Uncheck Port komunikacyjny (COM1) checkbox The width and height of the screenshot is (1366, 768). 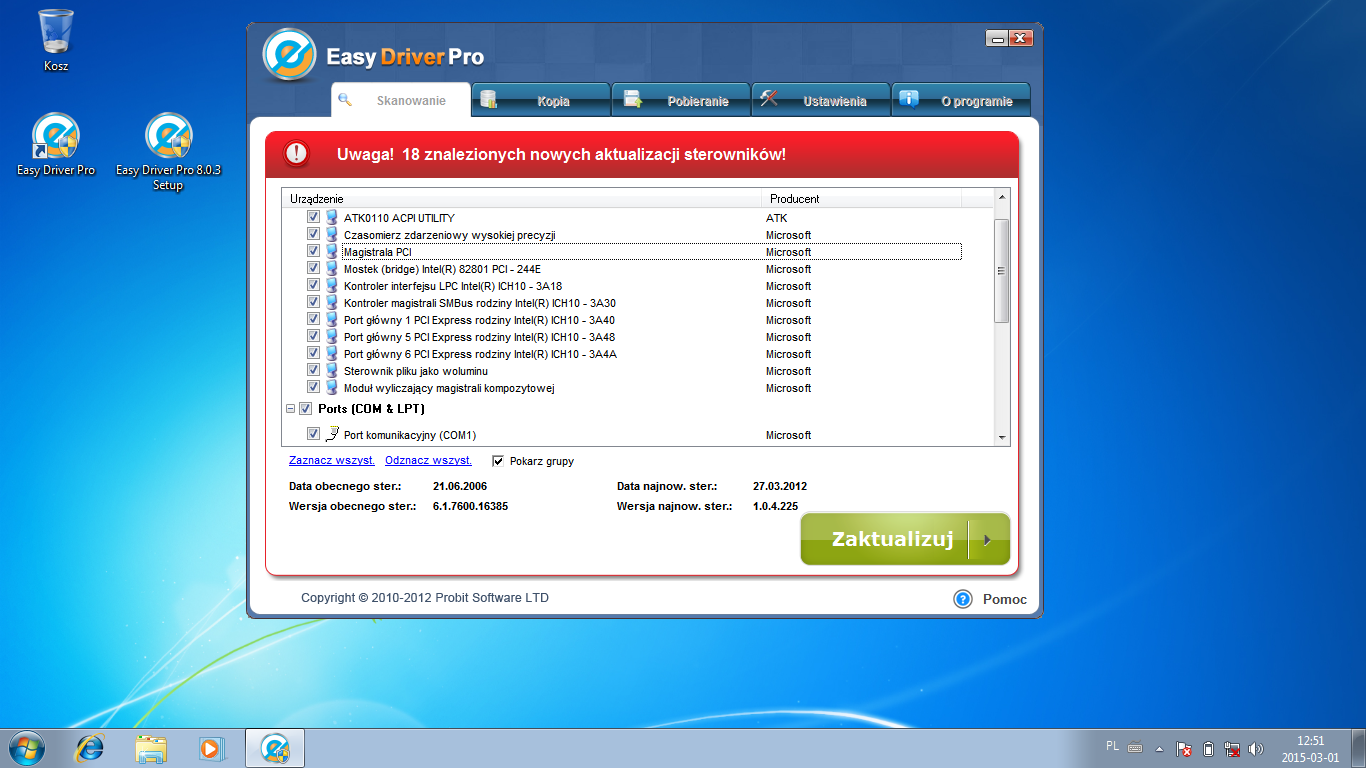click(x=313, y=434)
